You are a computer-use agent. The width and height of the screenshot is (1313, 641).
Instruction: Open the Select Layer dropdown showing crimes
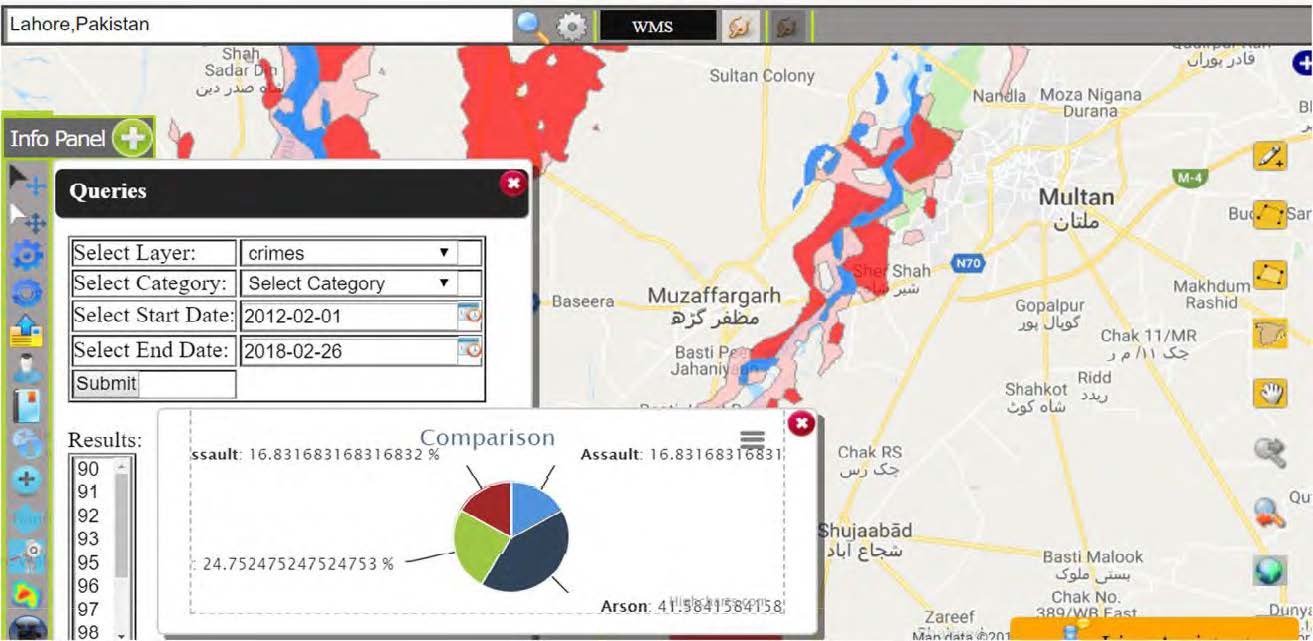[x=349, y=253]
